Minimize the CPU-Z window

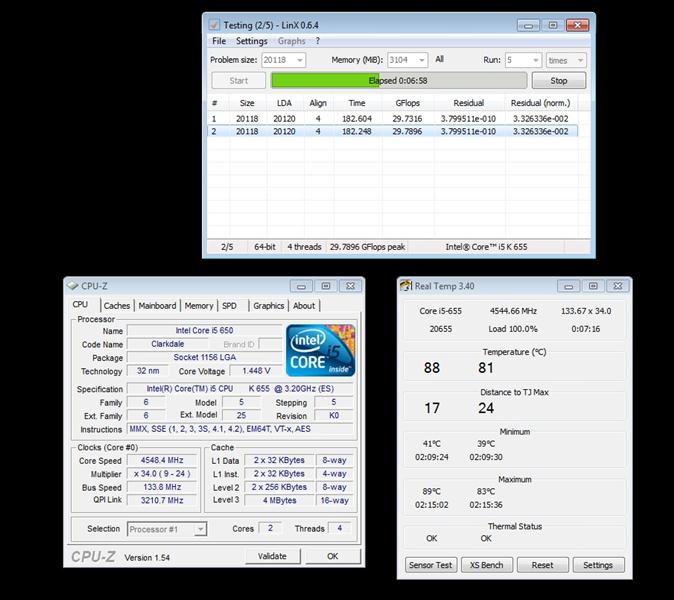click(x=302, y=286)
